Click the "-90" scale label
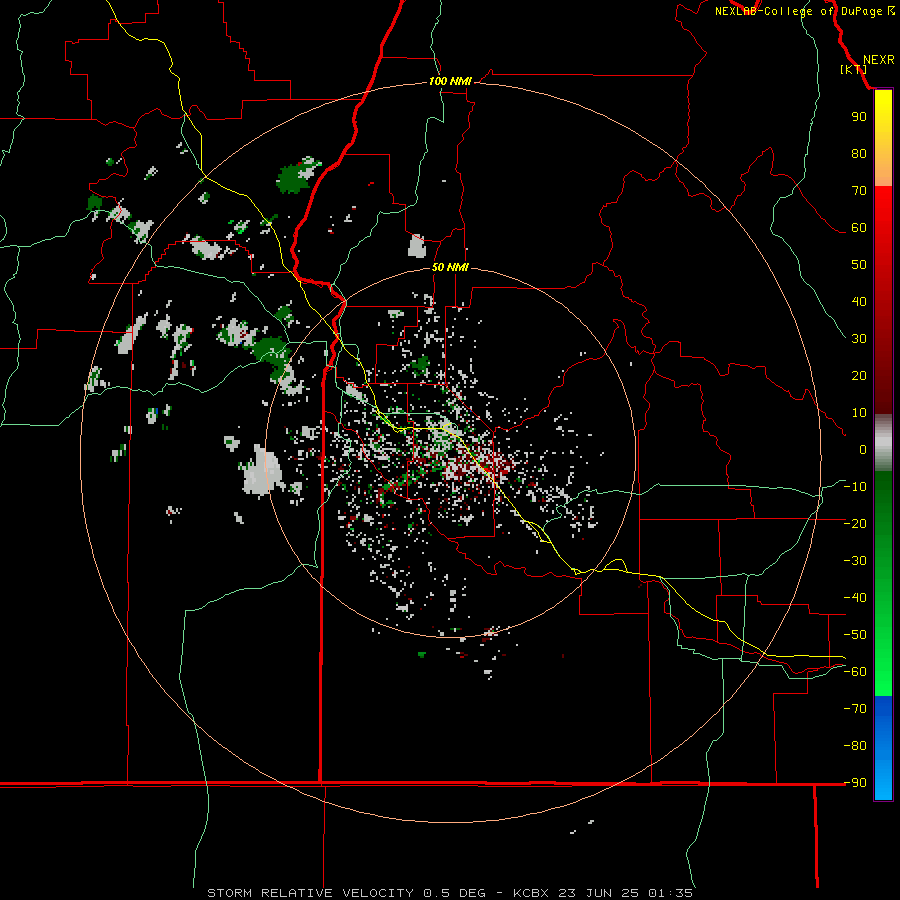Image resolution: width=900 pixels, height=900 pixels. (x=855, y=783)
